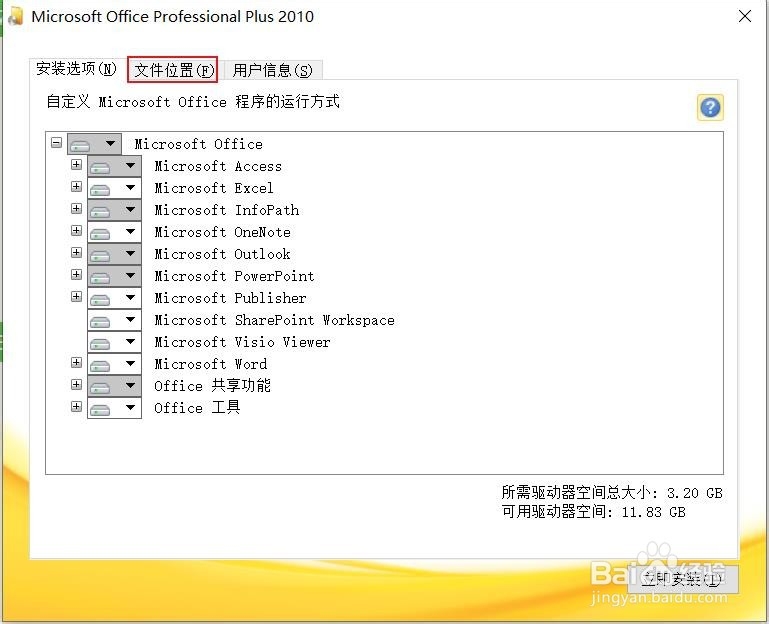Select the Microsoft InfoPath tree item
Viewport: 769px width, 624px height.
[227, 210]
